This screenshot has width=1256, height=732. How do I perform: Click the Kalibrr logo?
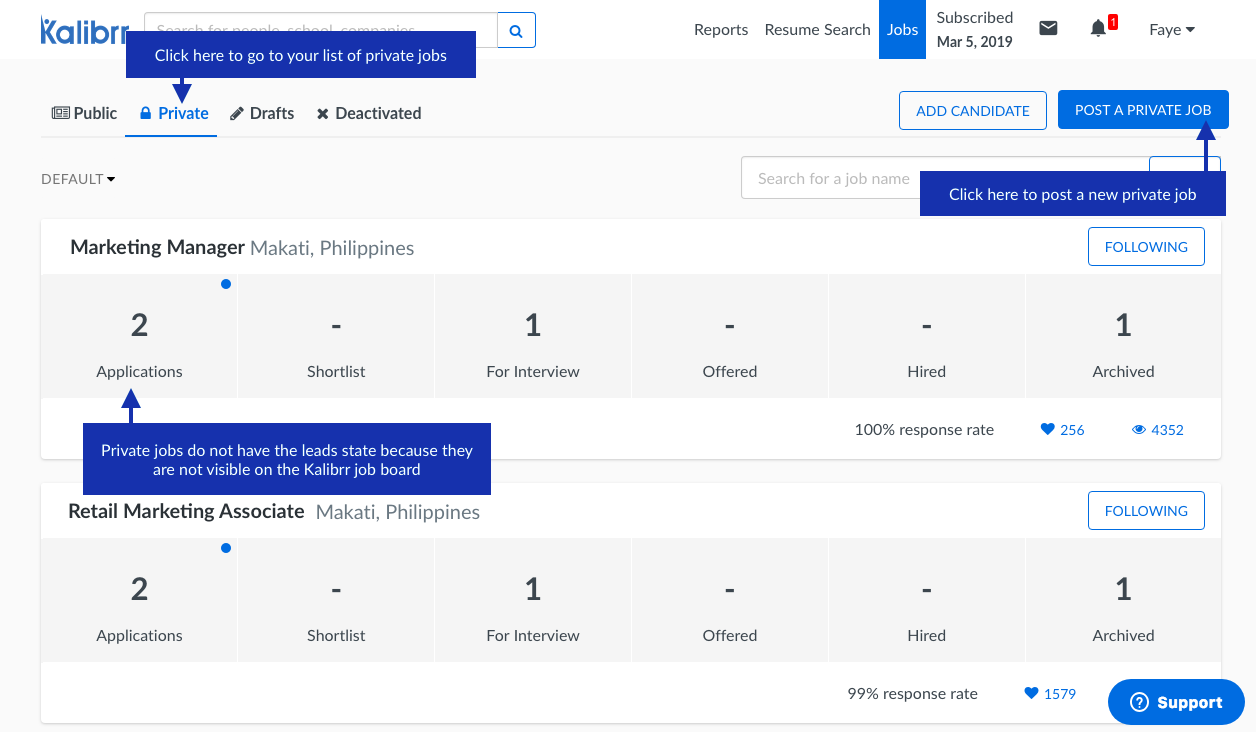pos(84,30)
